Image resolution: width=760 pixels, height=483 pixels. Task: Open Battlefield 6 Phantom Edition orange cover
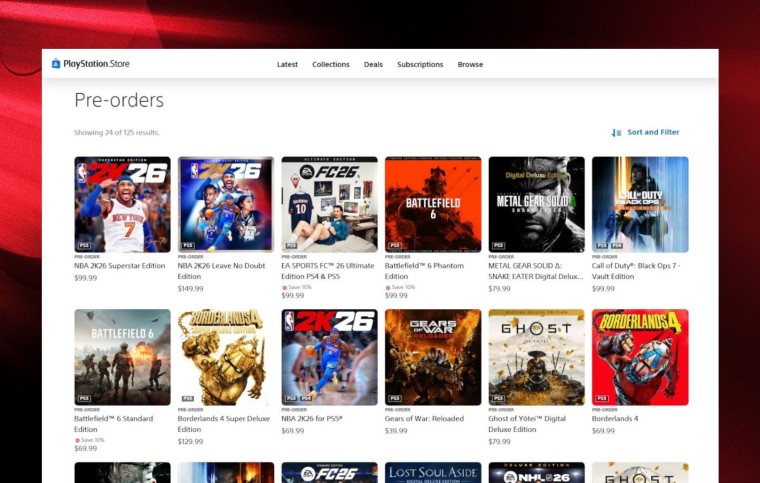[433, 204]
